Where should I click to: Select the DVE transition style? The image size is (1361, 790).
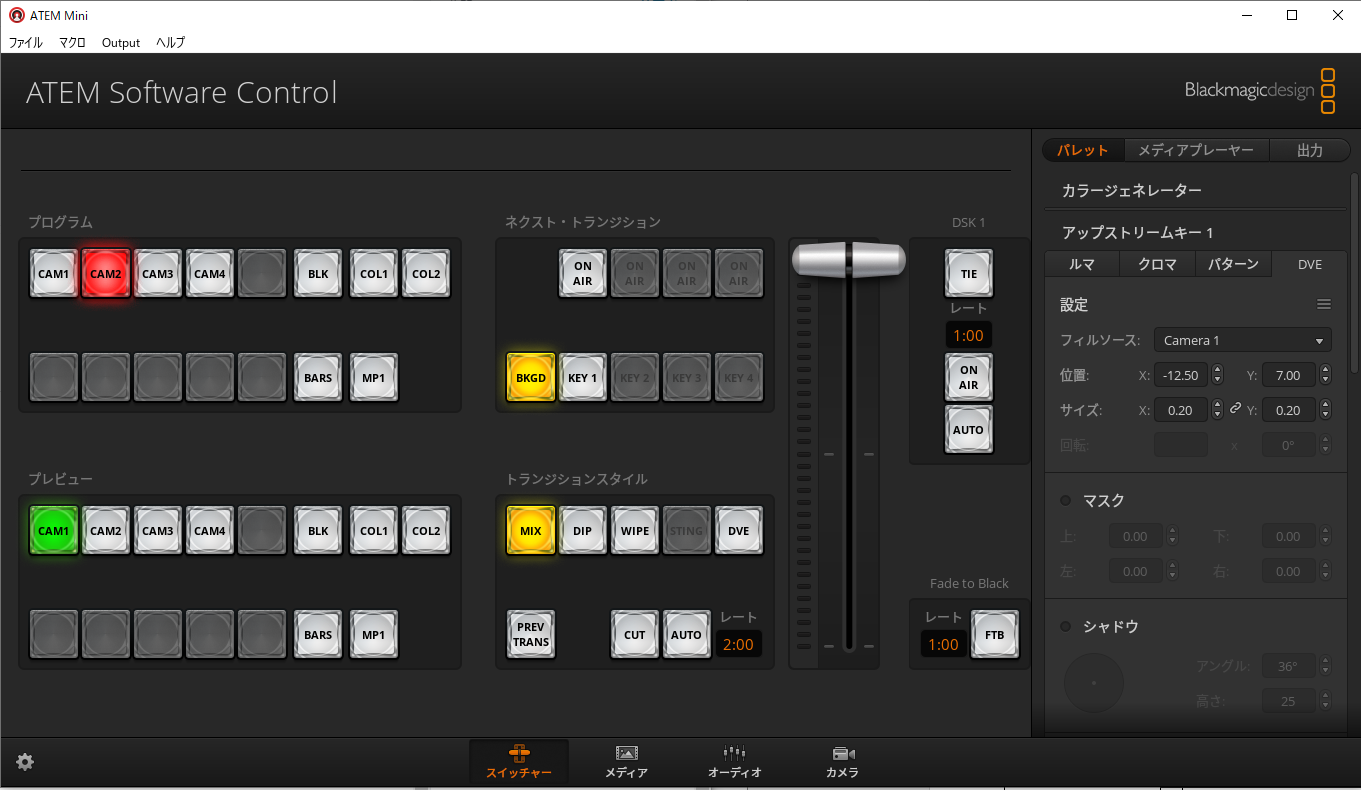click(739, 531)
